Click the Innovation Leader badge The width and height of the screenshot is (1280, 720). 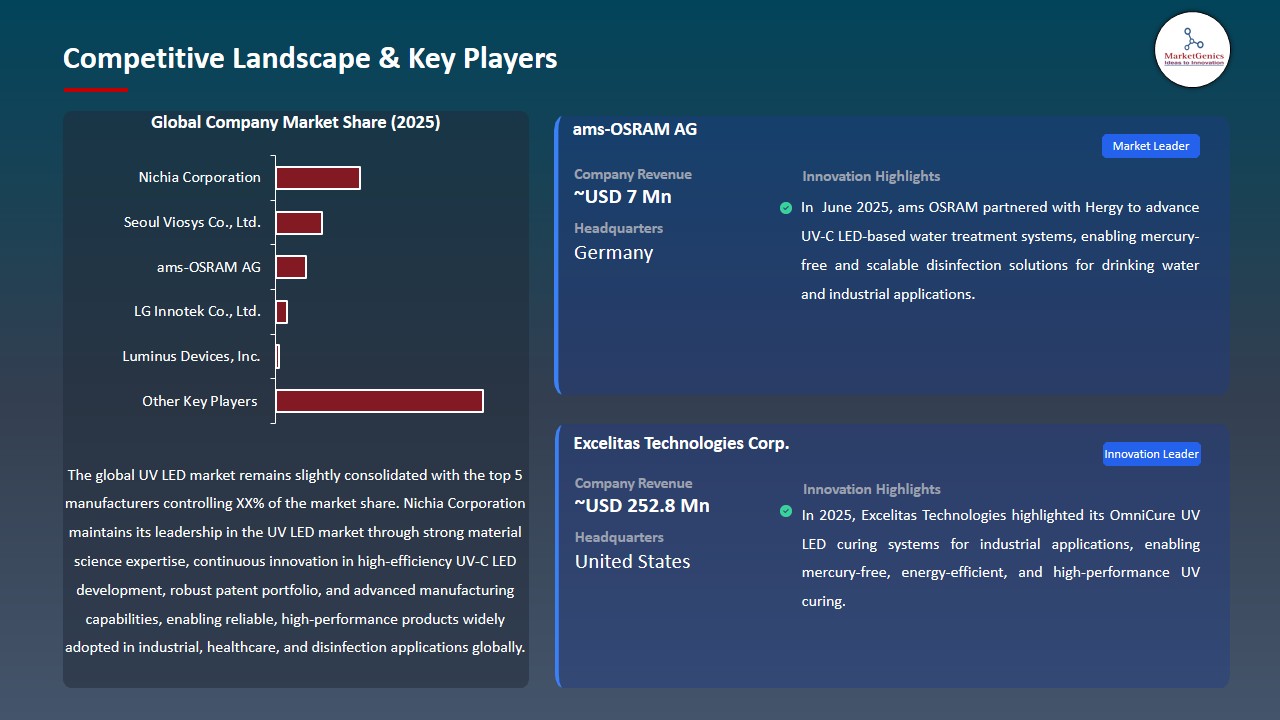tap(1151, 454)
